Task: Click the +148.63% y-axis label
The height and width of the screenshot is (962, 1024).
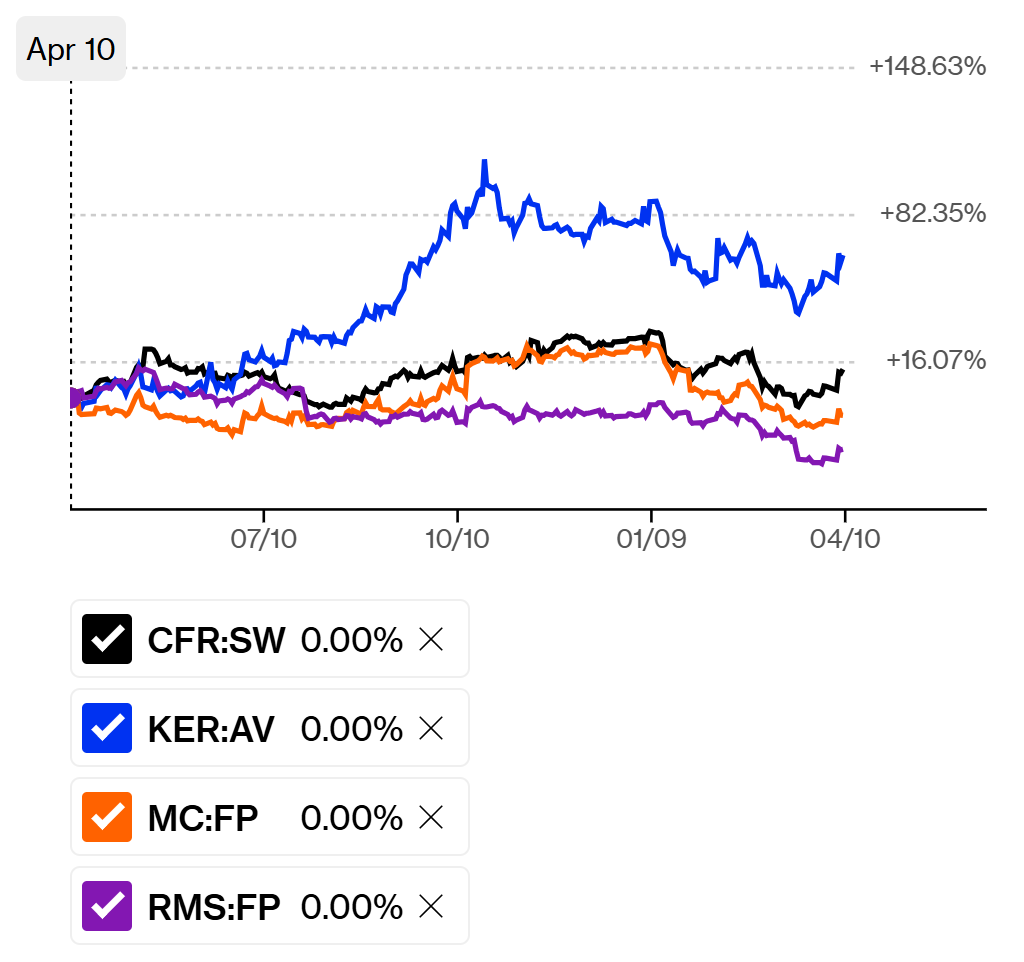Action: click(927, 67)
